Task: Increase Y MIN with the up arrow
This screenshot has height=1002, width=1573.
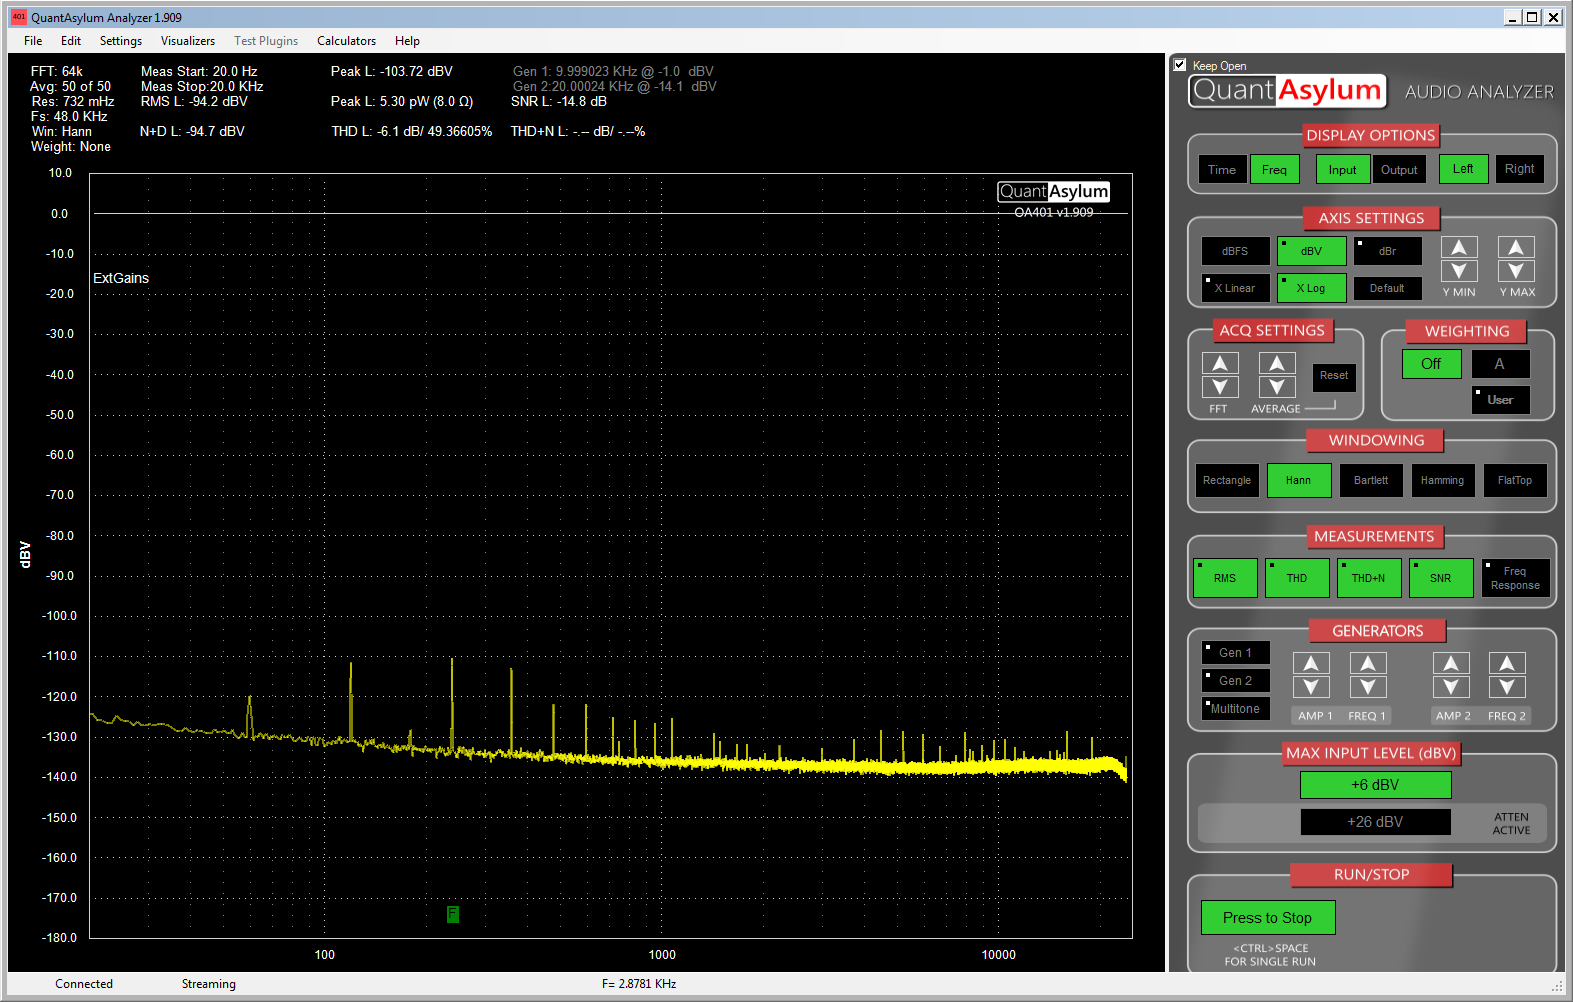Action: tap(1459, 247)
